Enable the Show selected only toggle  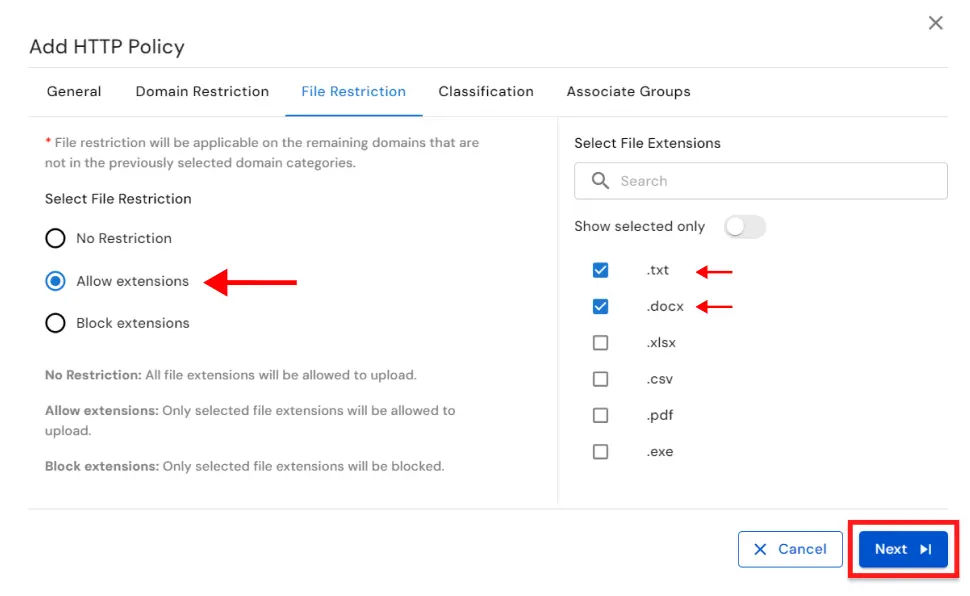click(745, 227)
